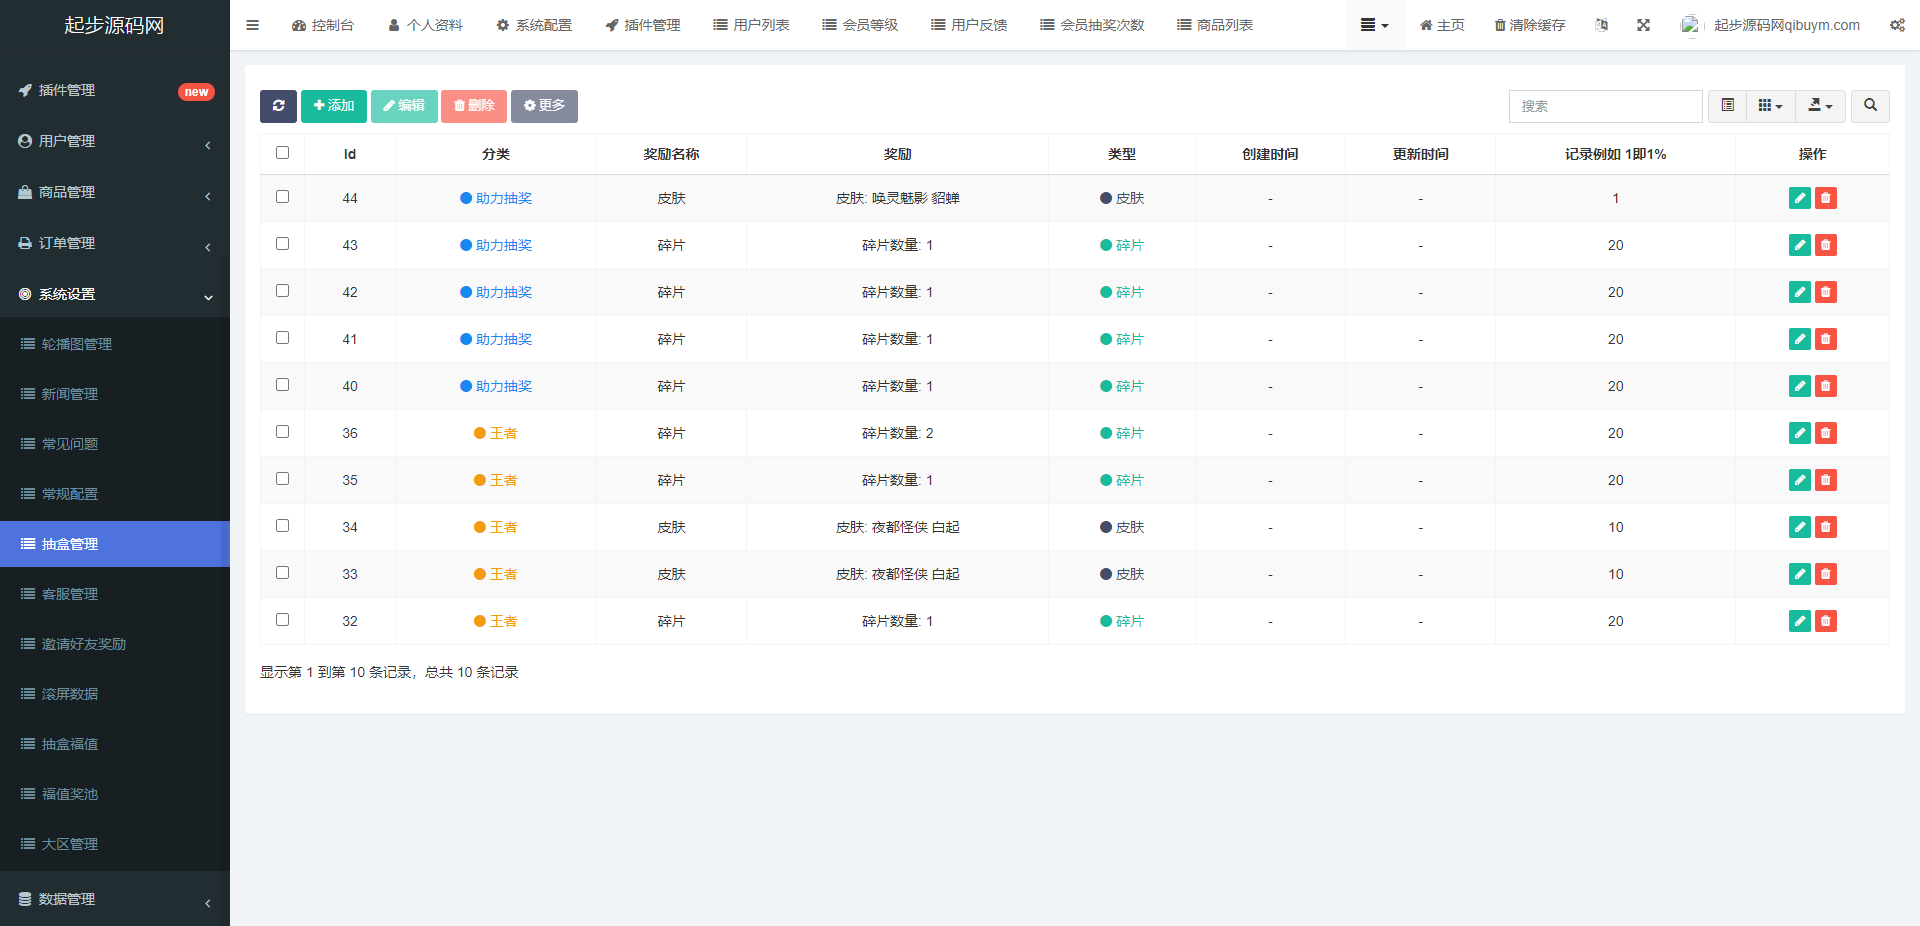Screen dimensions: 1920x926
Task: Open the export data dropdown
Action: (1820, 106)
